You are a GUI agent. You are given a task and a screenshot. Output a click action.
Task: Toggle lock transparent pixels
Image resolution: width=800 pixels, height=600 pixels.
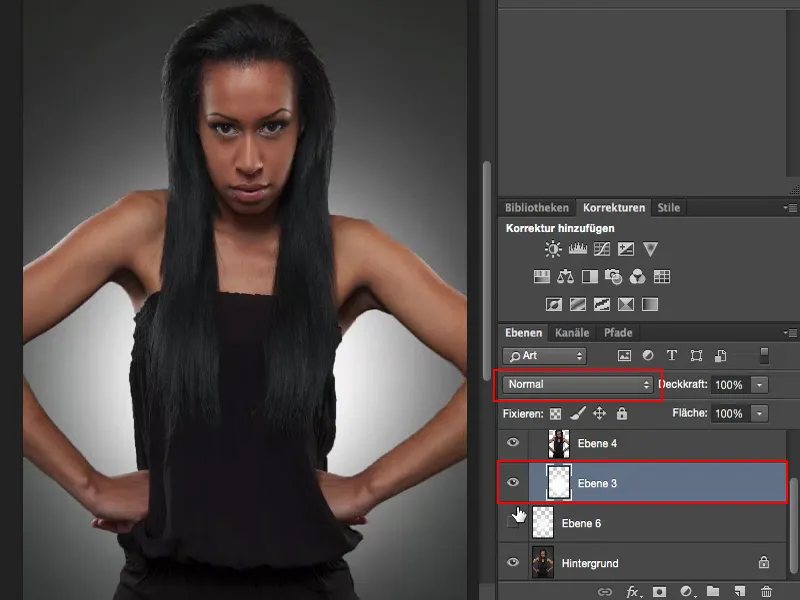point(555,413)
